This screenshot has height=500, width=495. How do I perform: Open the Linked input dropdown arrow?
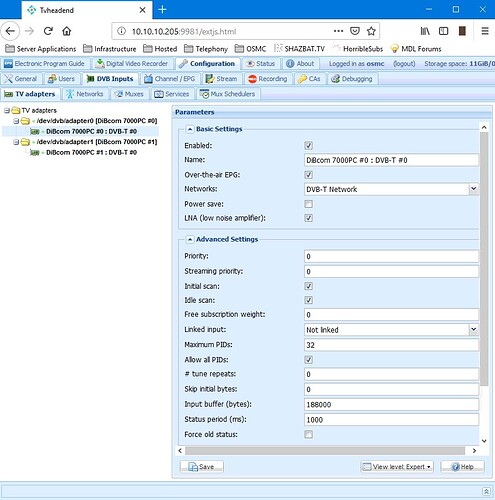pos(474,330)
